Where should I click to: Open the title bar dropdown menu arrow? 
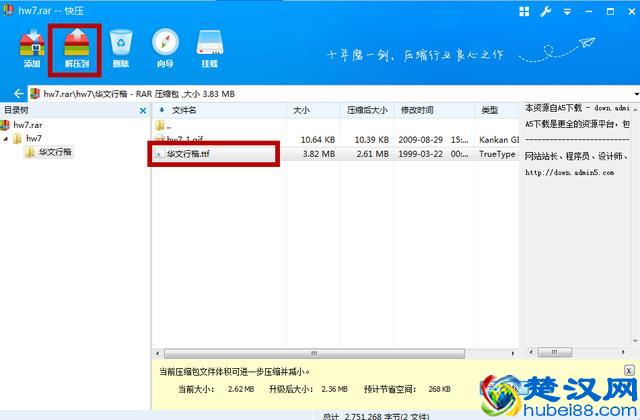point(567,12)
